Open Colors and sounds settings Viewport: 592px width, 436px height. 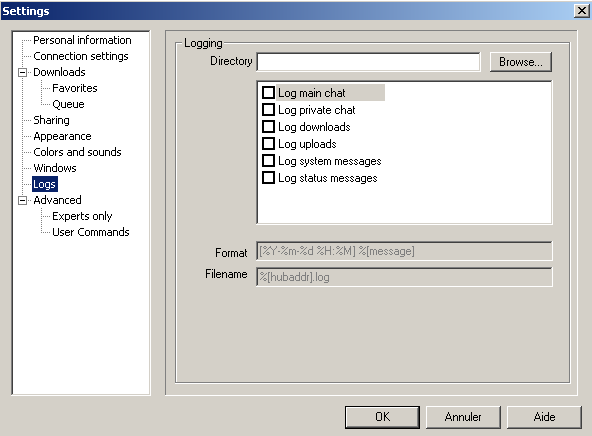coord(77,152)
